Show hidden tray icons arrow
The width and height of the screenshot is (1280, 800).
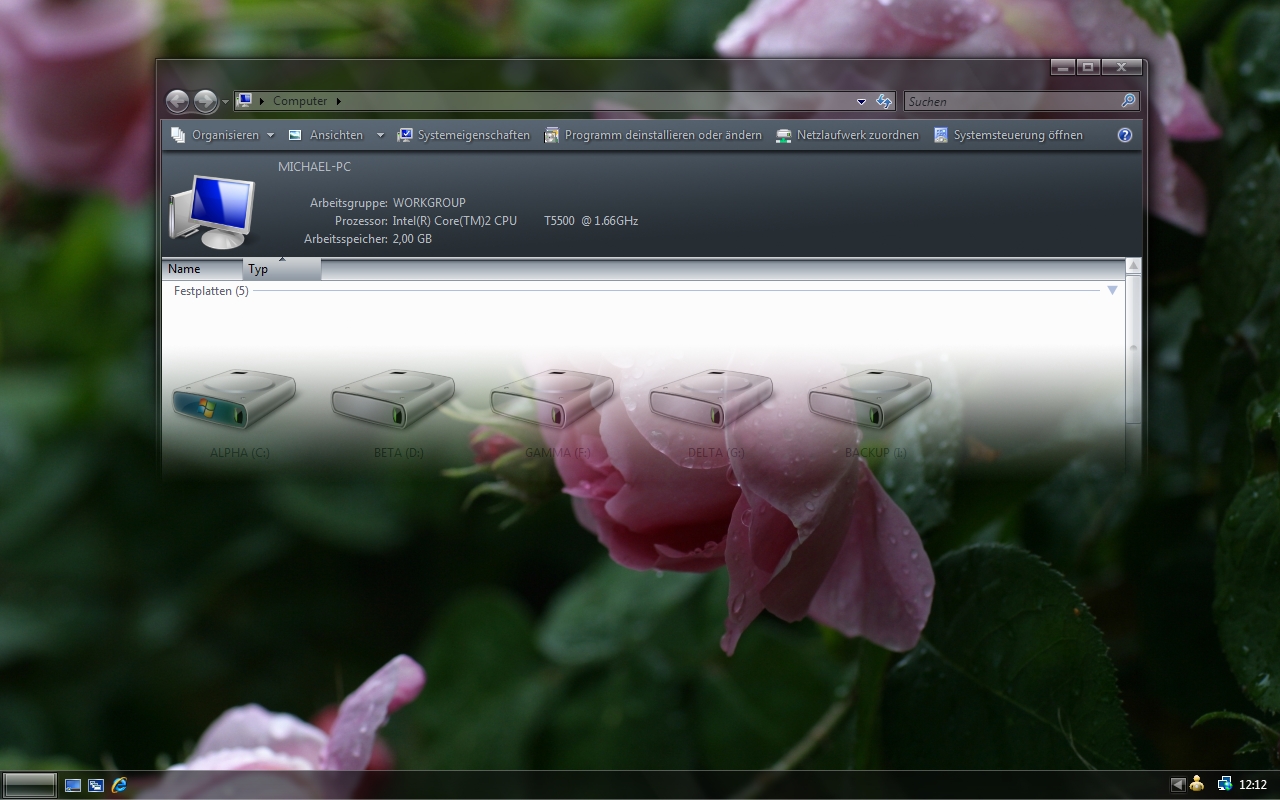pos(1178,785)
